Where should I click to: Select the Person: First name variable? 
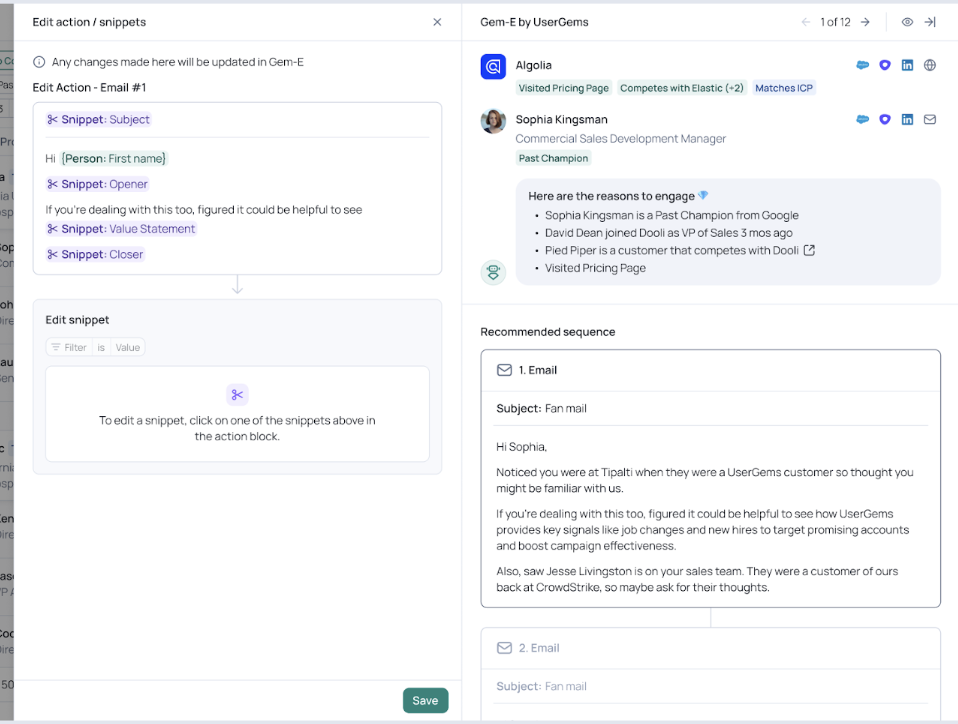click(114, 158)
